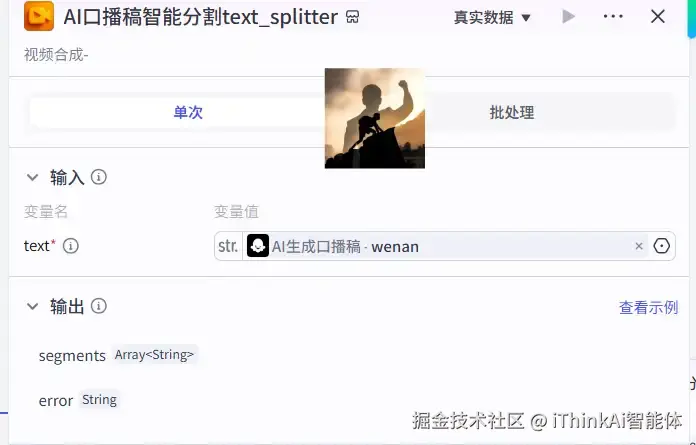The height and width of the screenshot is (445, 696).
Task: Switch to the 批处理 tab
Action: click(x=512, y=112)
